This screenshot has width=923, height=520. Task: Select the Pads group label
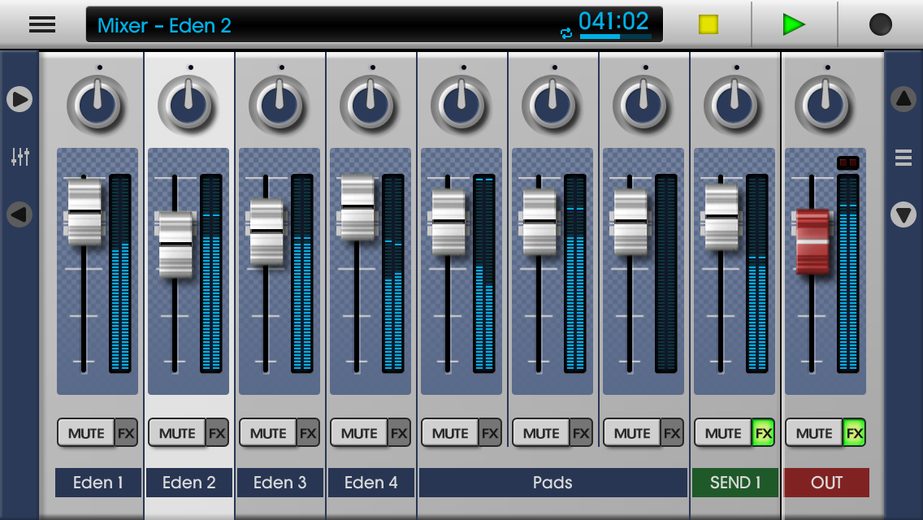(x=553, y=482)
